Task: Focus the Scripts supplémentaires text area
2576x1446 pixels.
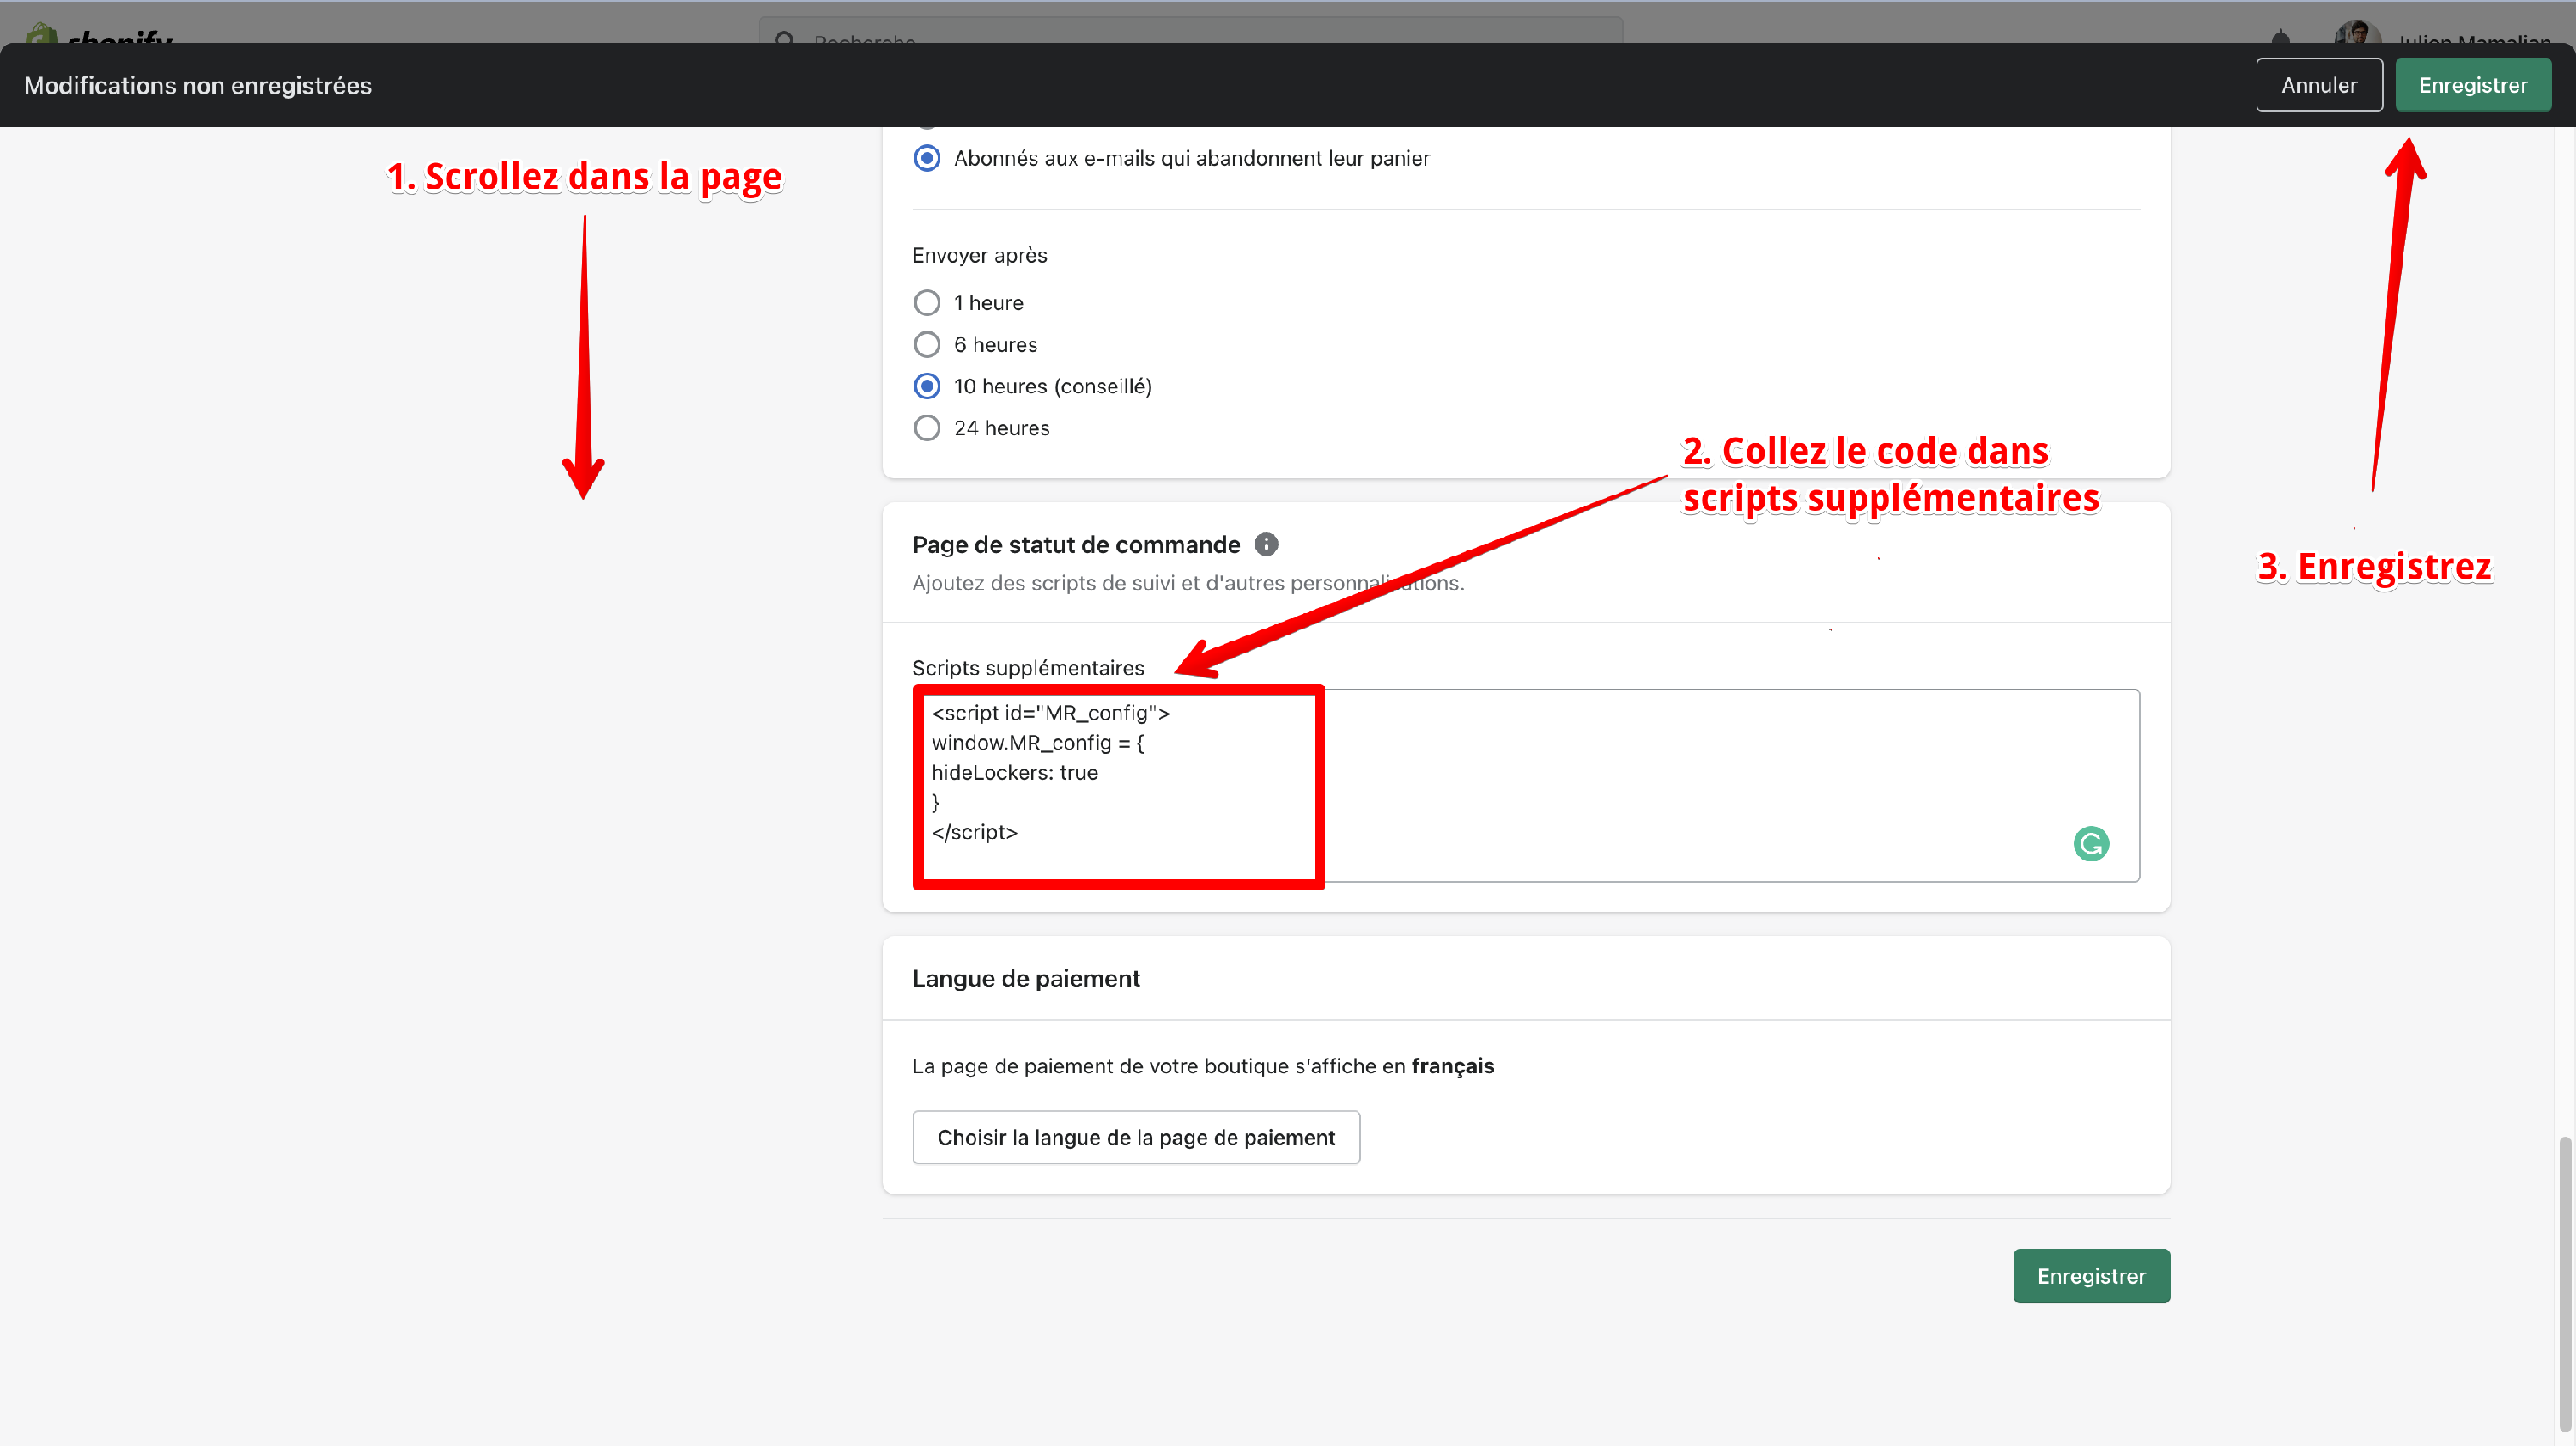Action: (1526, 785)
